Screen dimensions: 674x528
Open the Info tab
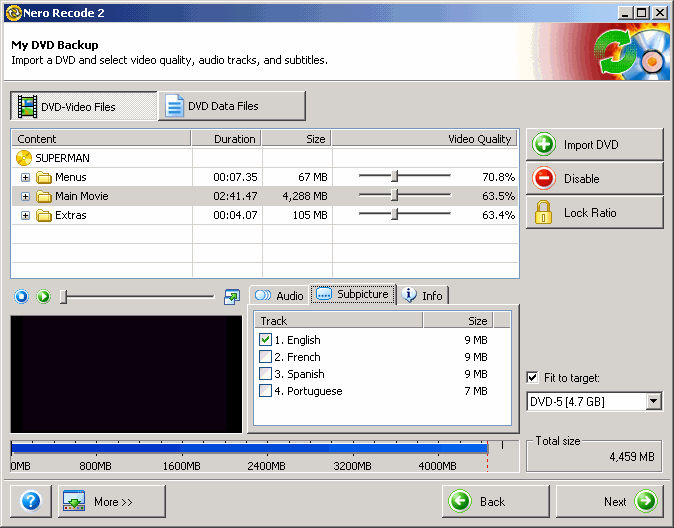(x=424, y=295)
